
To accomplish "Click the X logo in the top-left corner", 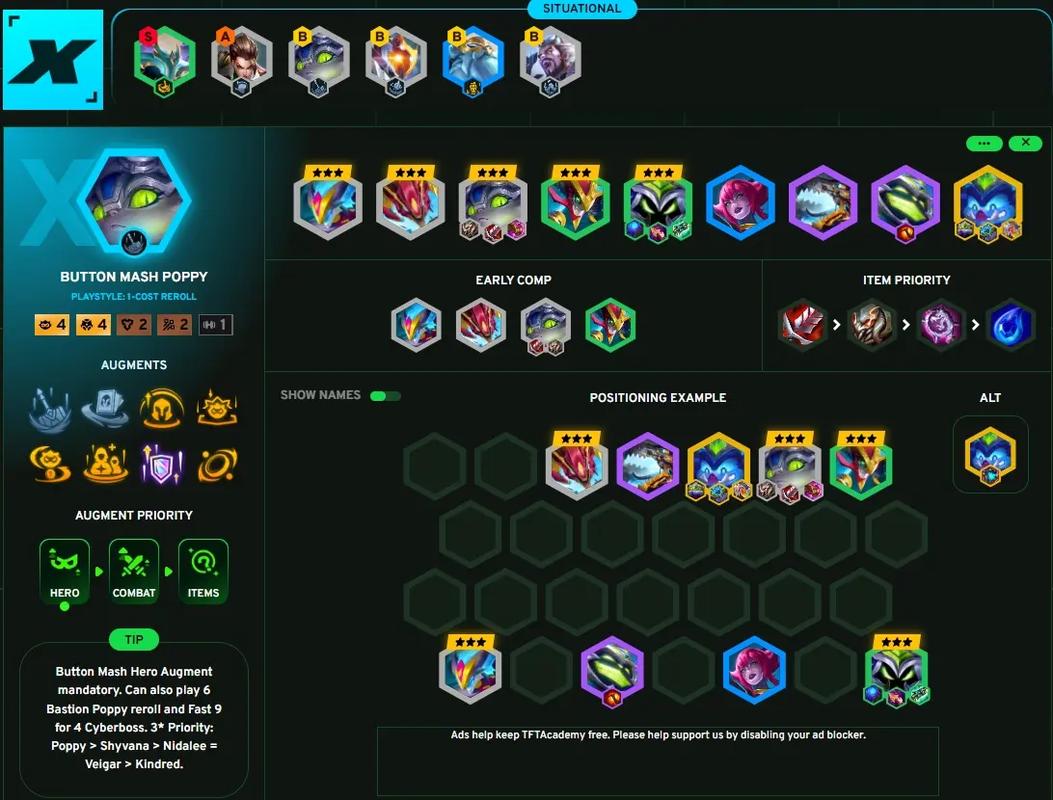I will (53, 60).
